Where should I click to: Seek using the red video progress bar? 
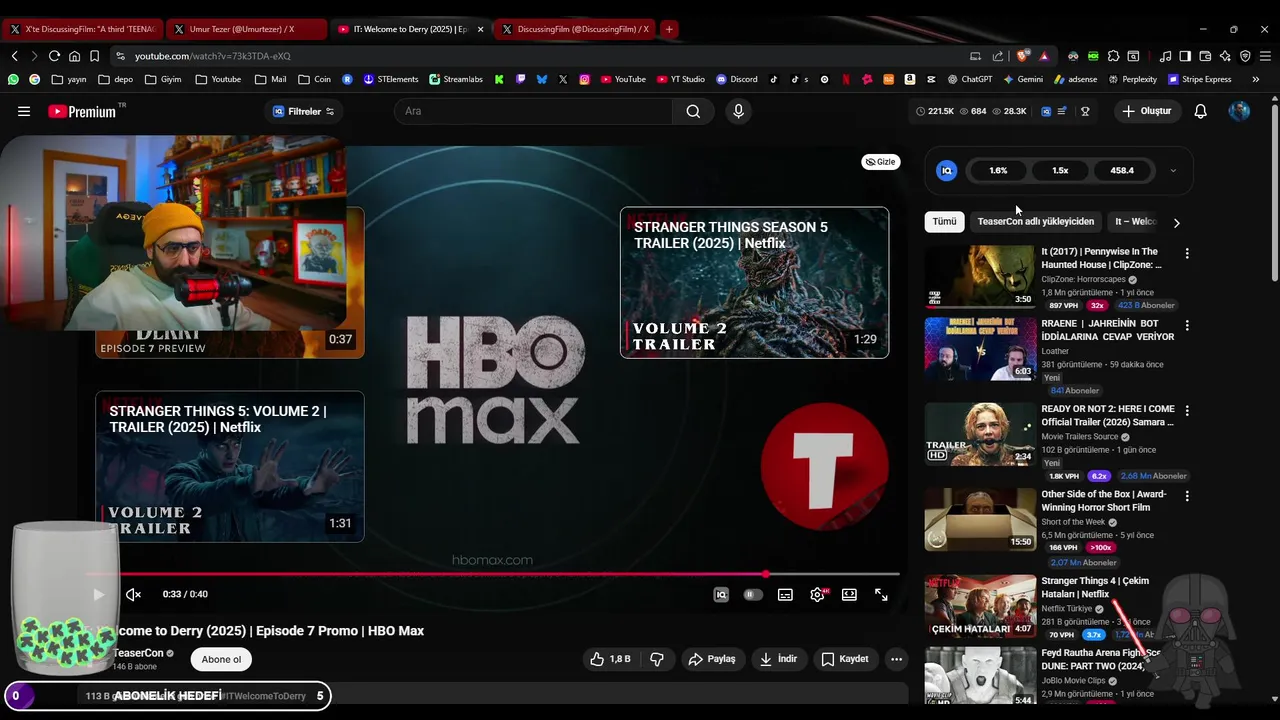click(492, 574)
